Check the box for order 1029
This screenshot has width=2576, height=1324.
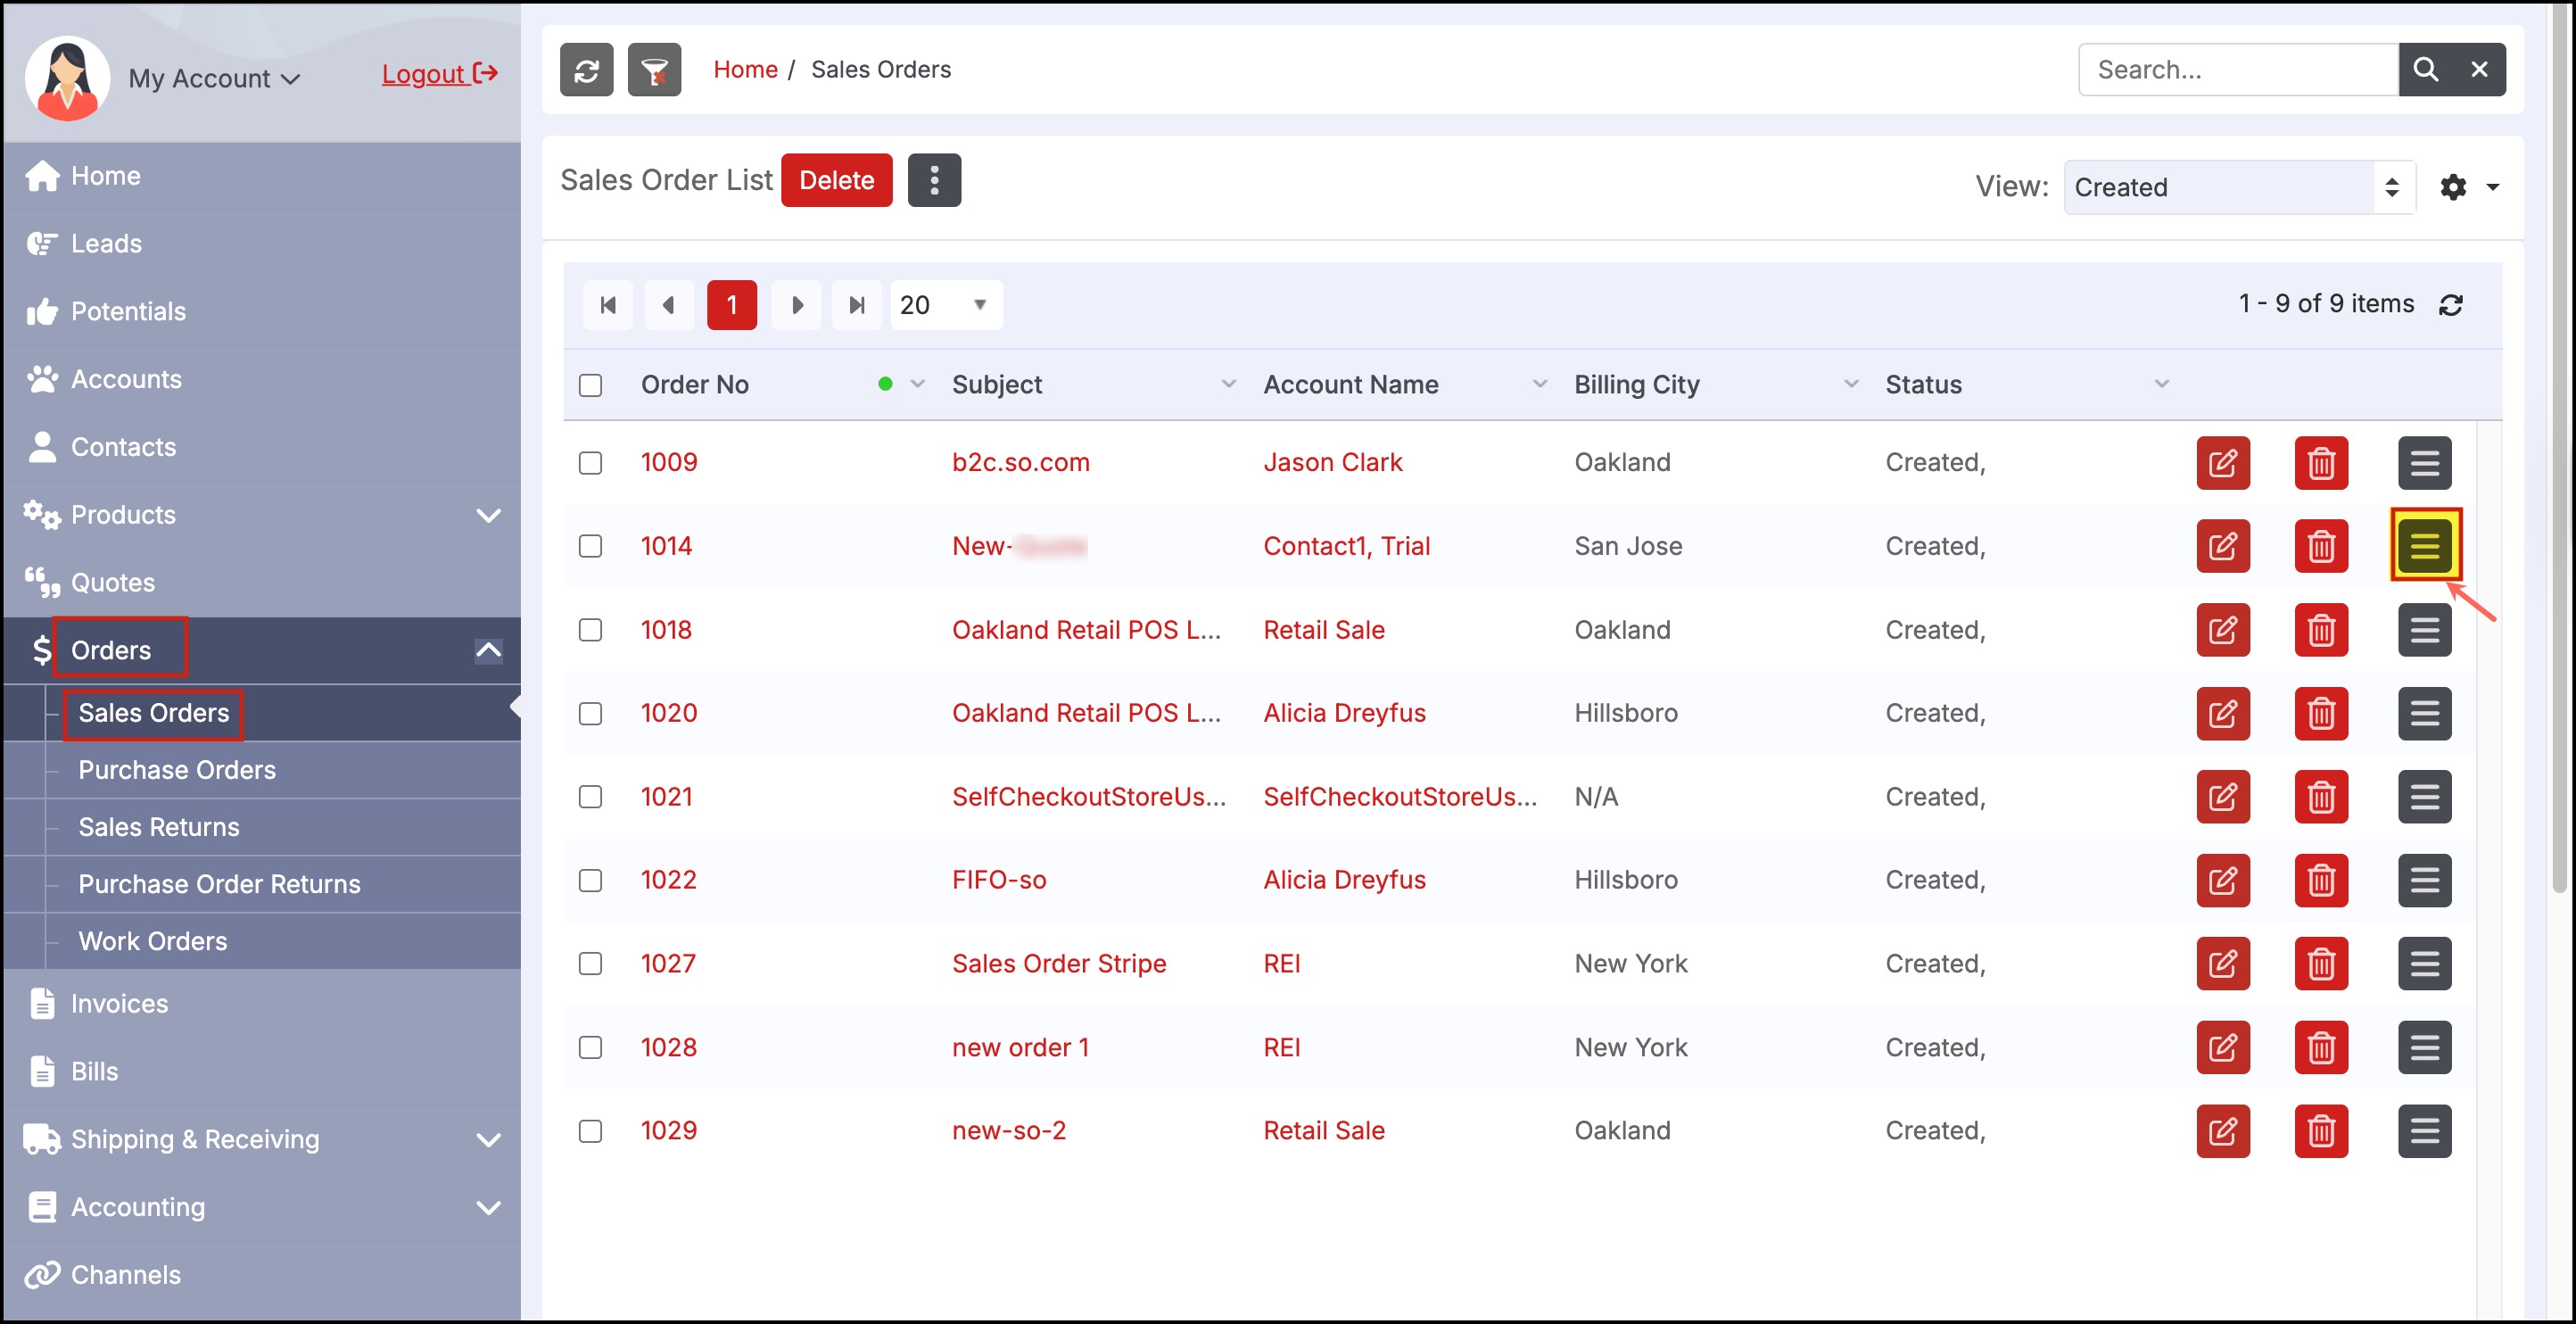coord(590,1131)
